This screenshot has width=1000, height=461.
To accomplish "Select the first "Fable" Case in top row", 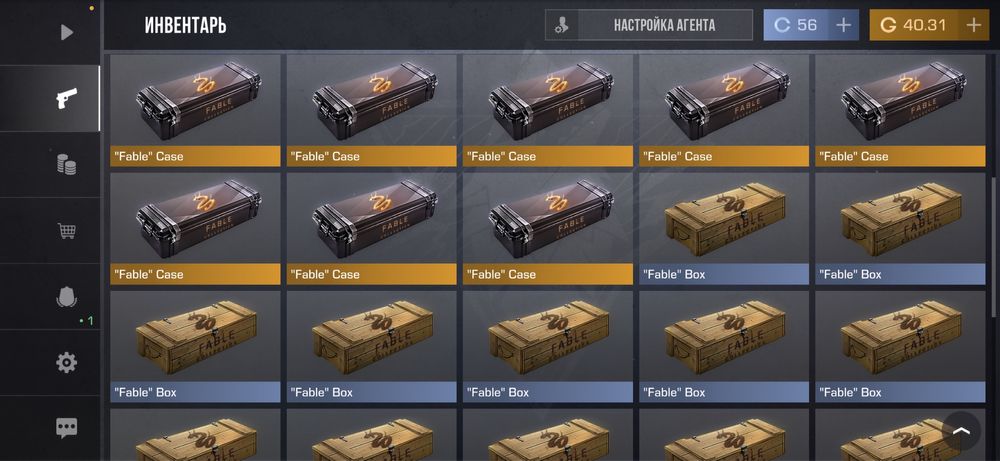I will (x=195, y=110).
